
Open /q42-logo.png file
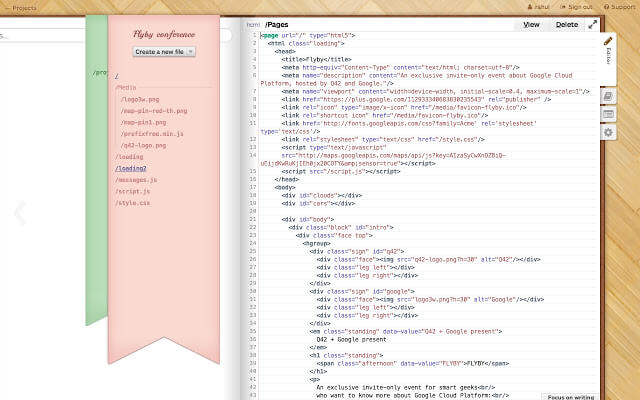[x=143, y=145]
